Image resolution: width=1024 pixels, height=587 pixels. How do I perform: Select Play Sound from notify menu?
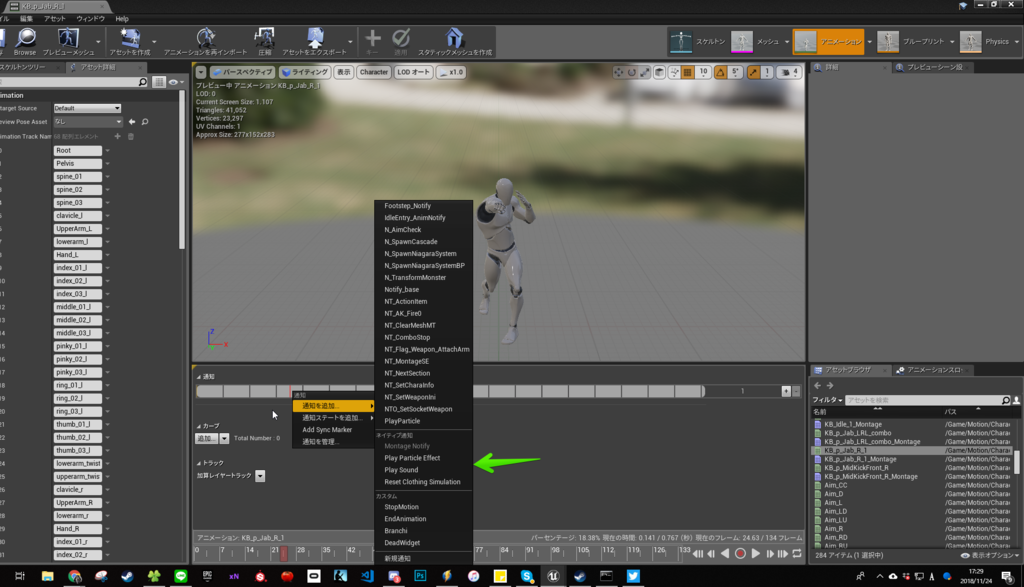point(401,470)
